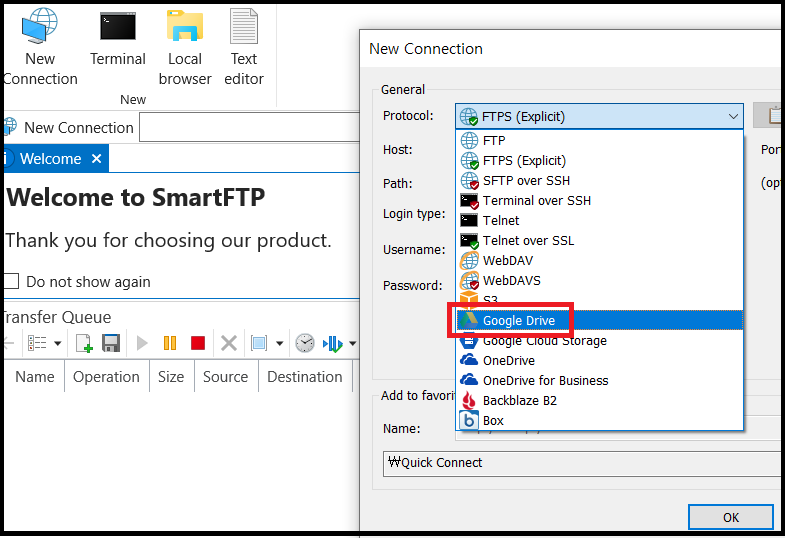Click the add new queue item icon
Viewport: 785px width, 538px height.
tap(84, 343)
